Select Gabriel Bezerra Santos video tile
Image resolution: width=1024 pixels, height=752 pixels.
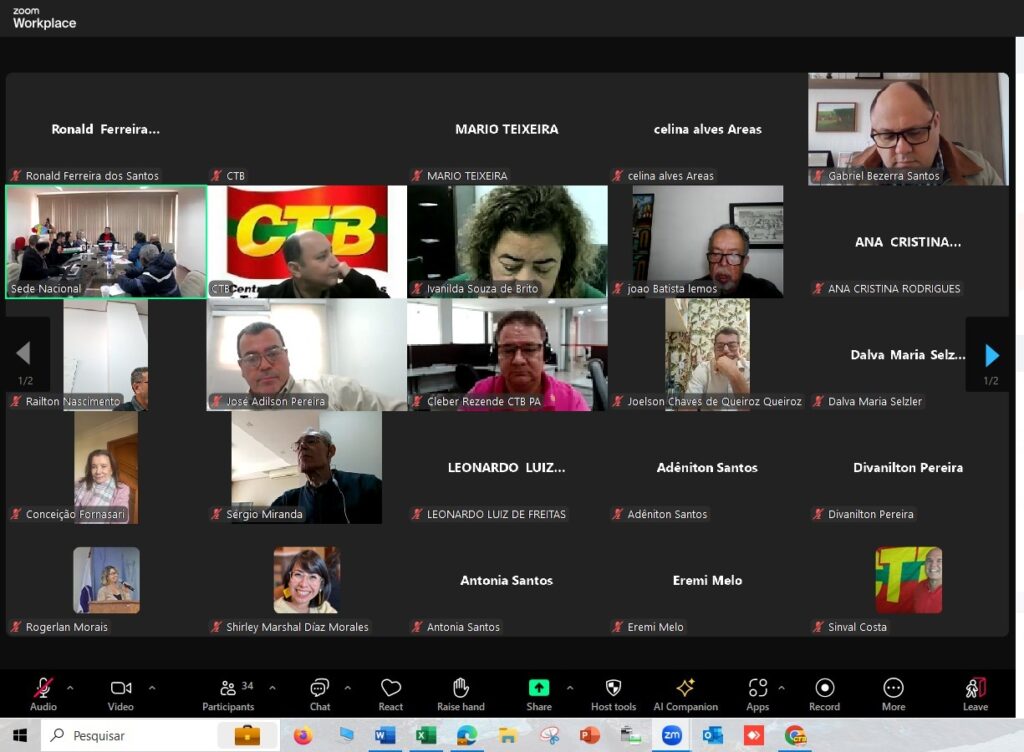point(908,129)
